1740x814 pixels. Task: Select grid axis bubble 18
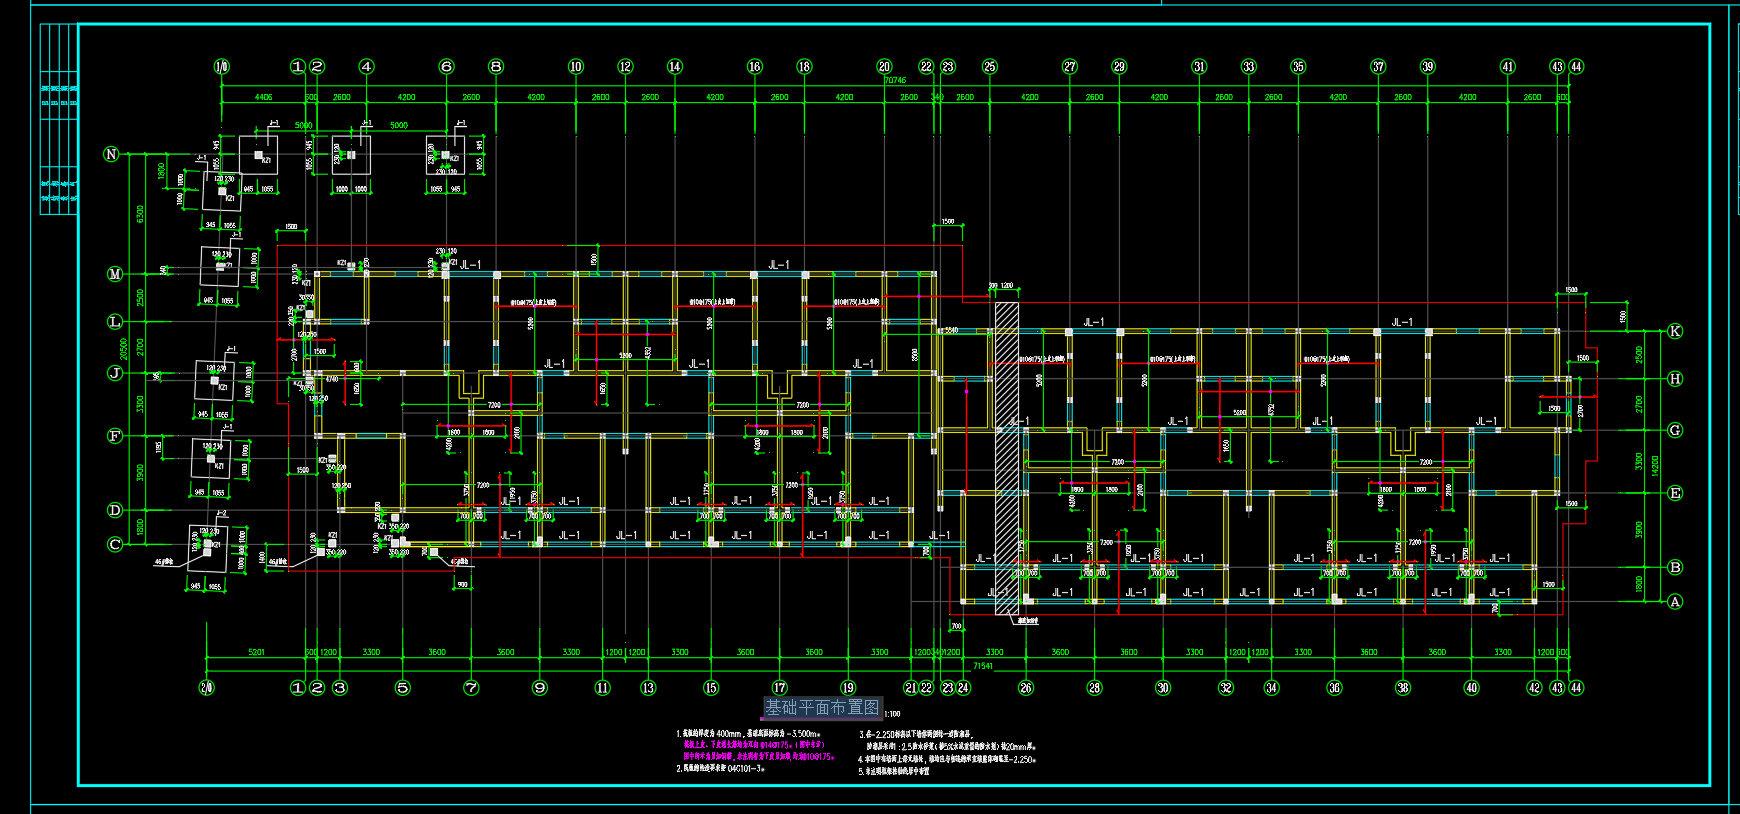805,67
